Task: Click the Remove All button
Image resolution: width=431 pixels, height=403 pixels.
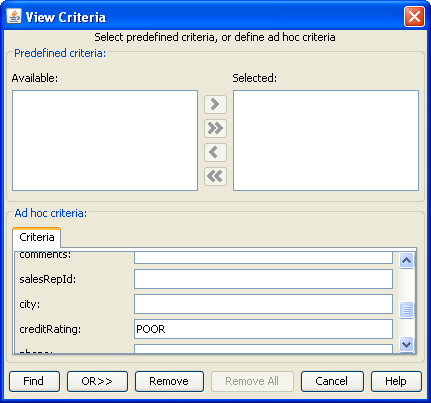Action: 252,381
